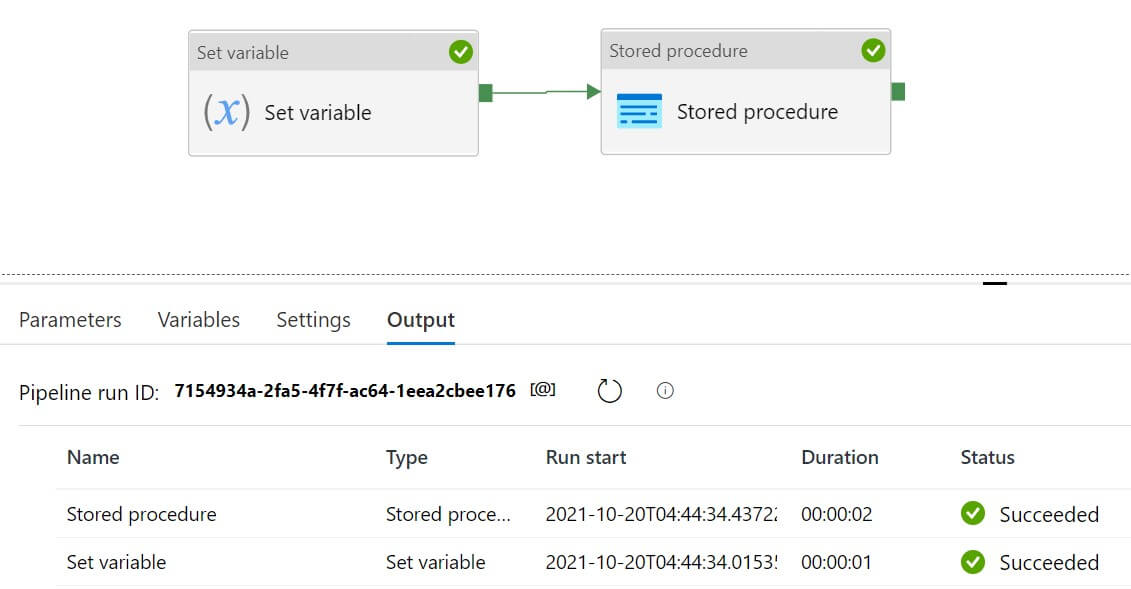
Task: Select the Set variable row name in output
Action: coord(116,562)
